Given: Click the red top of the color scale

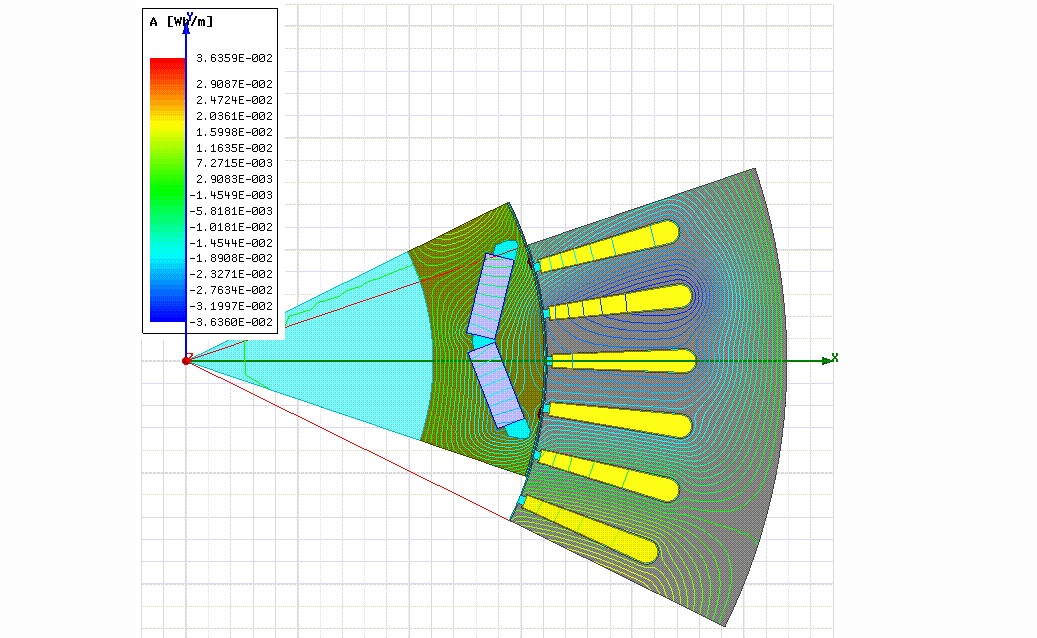Looking at the screenshot, I should tap(167, 63).
